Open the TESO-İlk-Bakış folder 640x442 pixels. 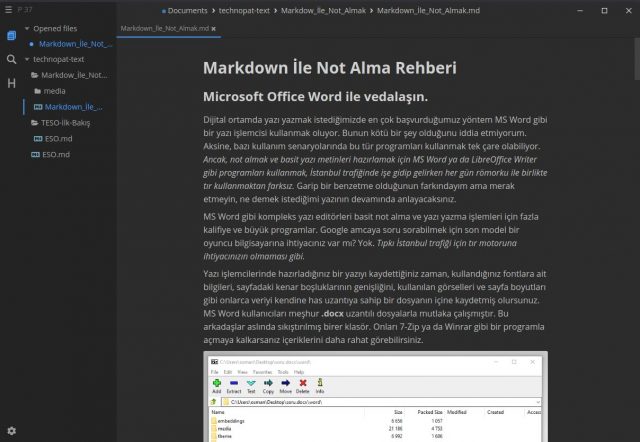[61, 123]
